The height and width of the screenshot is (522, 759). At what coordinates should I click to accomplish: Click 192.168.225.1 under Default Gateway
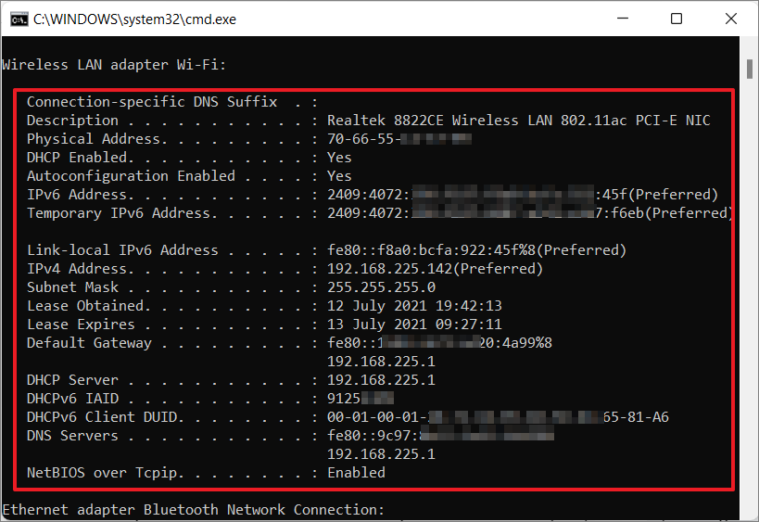(381, 362)
